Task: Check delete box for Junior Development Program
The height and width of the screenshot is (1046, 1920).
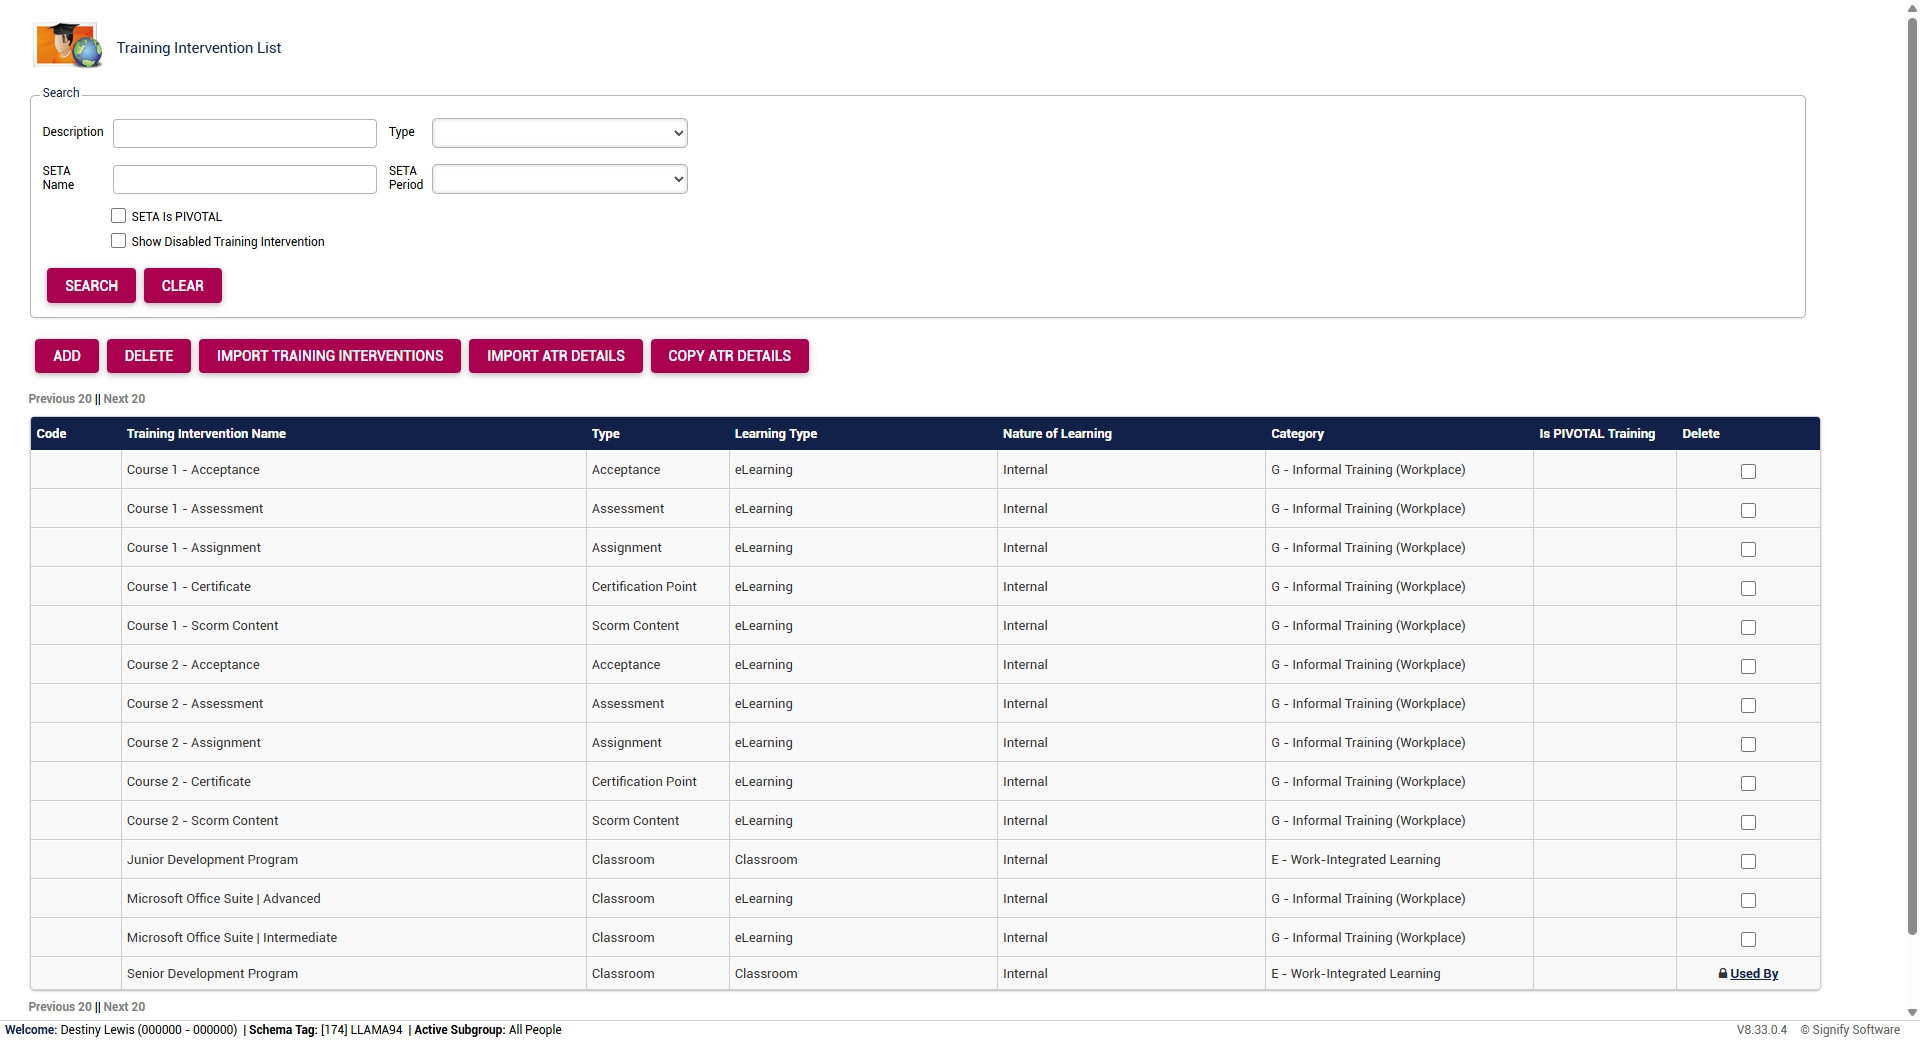Action: (1748, 861)
